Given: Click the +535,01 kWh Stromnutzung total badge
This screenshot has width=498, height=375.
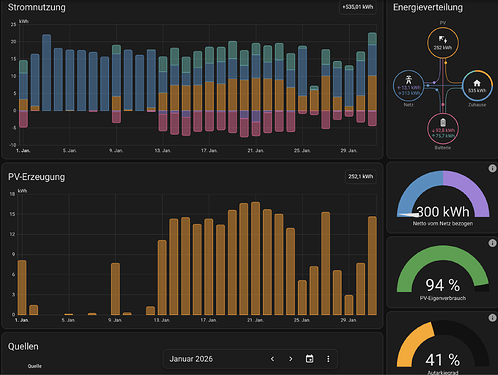Looking at the screenshot, I should click(x=358, y=7).
